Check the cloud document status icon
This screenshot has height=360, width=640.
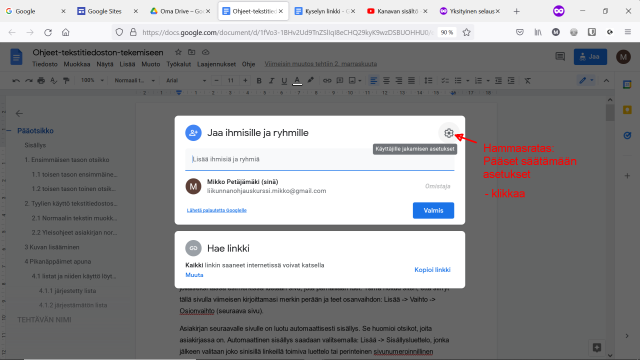pyautogui.click(x=205, y=52)
